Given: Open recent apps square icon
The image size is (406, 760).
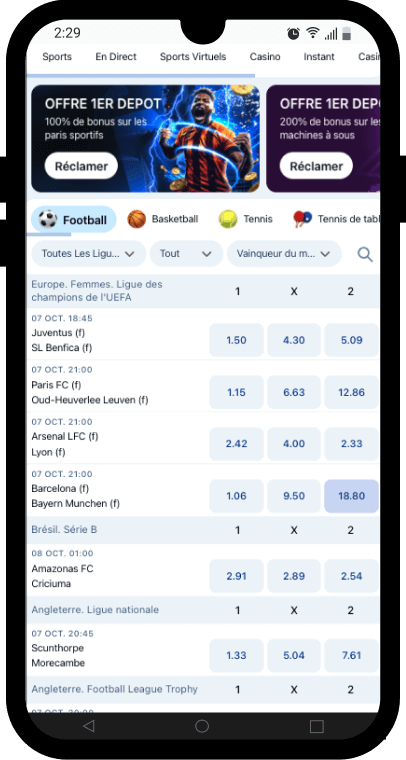Looking at the screenshot, I should [316, 726].
